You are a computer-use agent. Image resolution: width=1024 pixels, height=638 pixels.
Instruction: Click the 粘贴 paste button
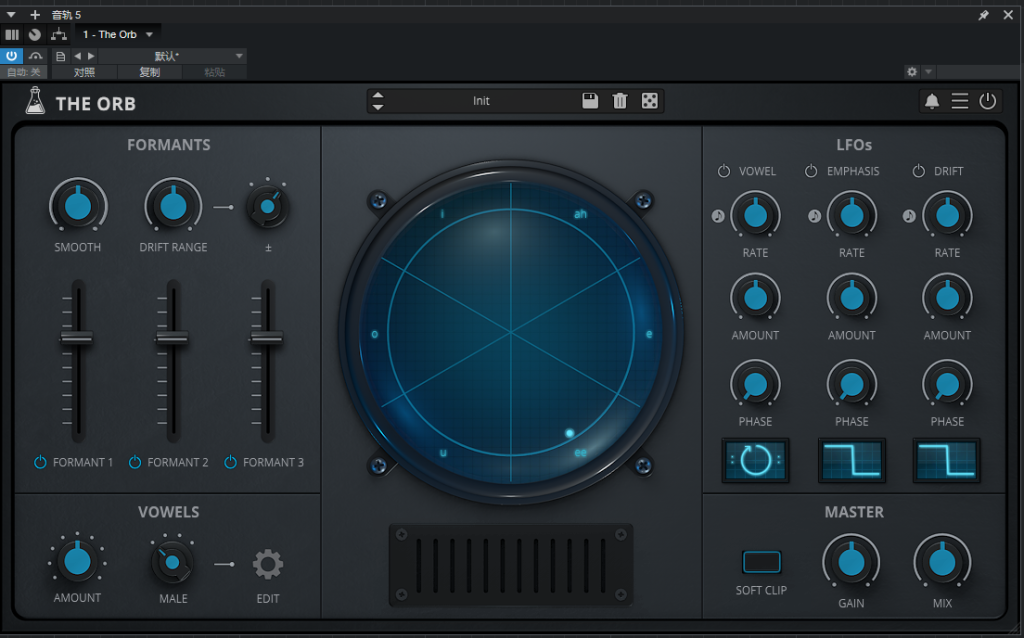point(214,72)
